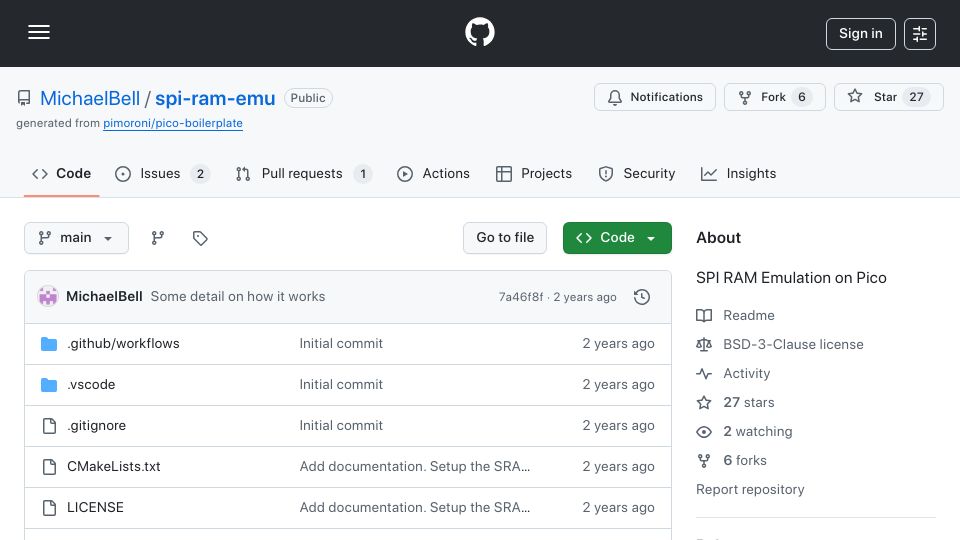The image size is (960, 540).
Task: Click MichaelBell's avatar in the commit row
Action: click(48, 297)
